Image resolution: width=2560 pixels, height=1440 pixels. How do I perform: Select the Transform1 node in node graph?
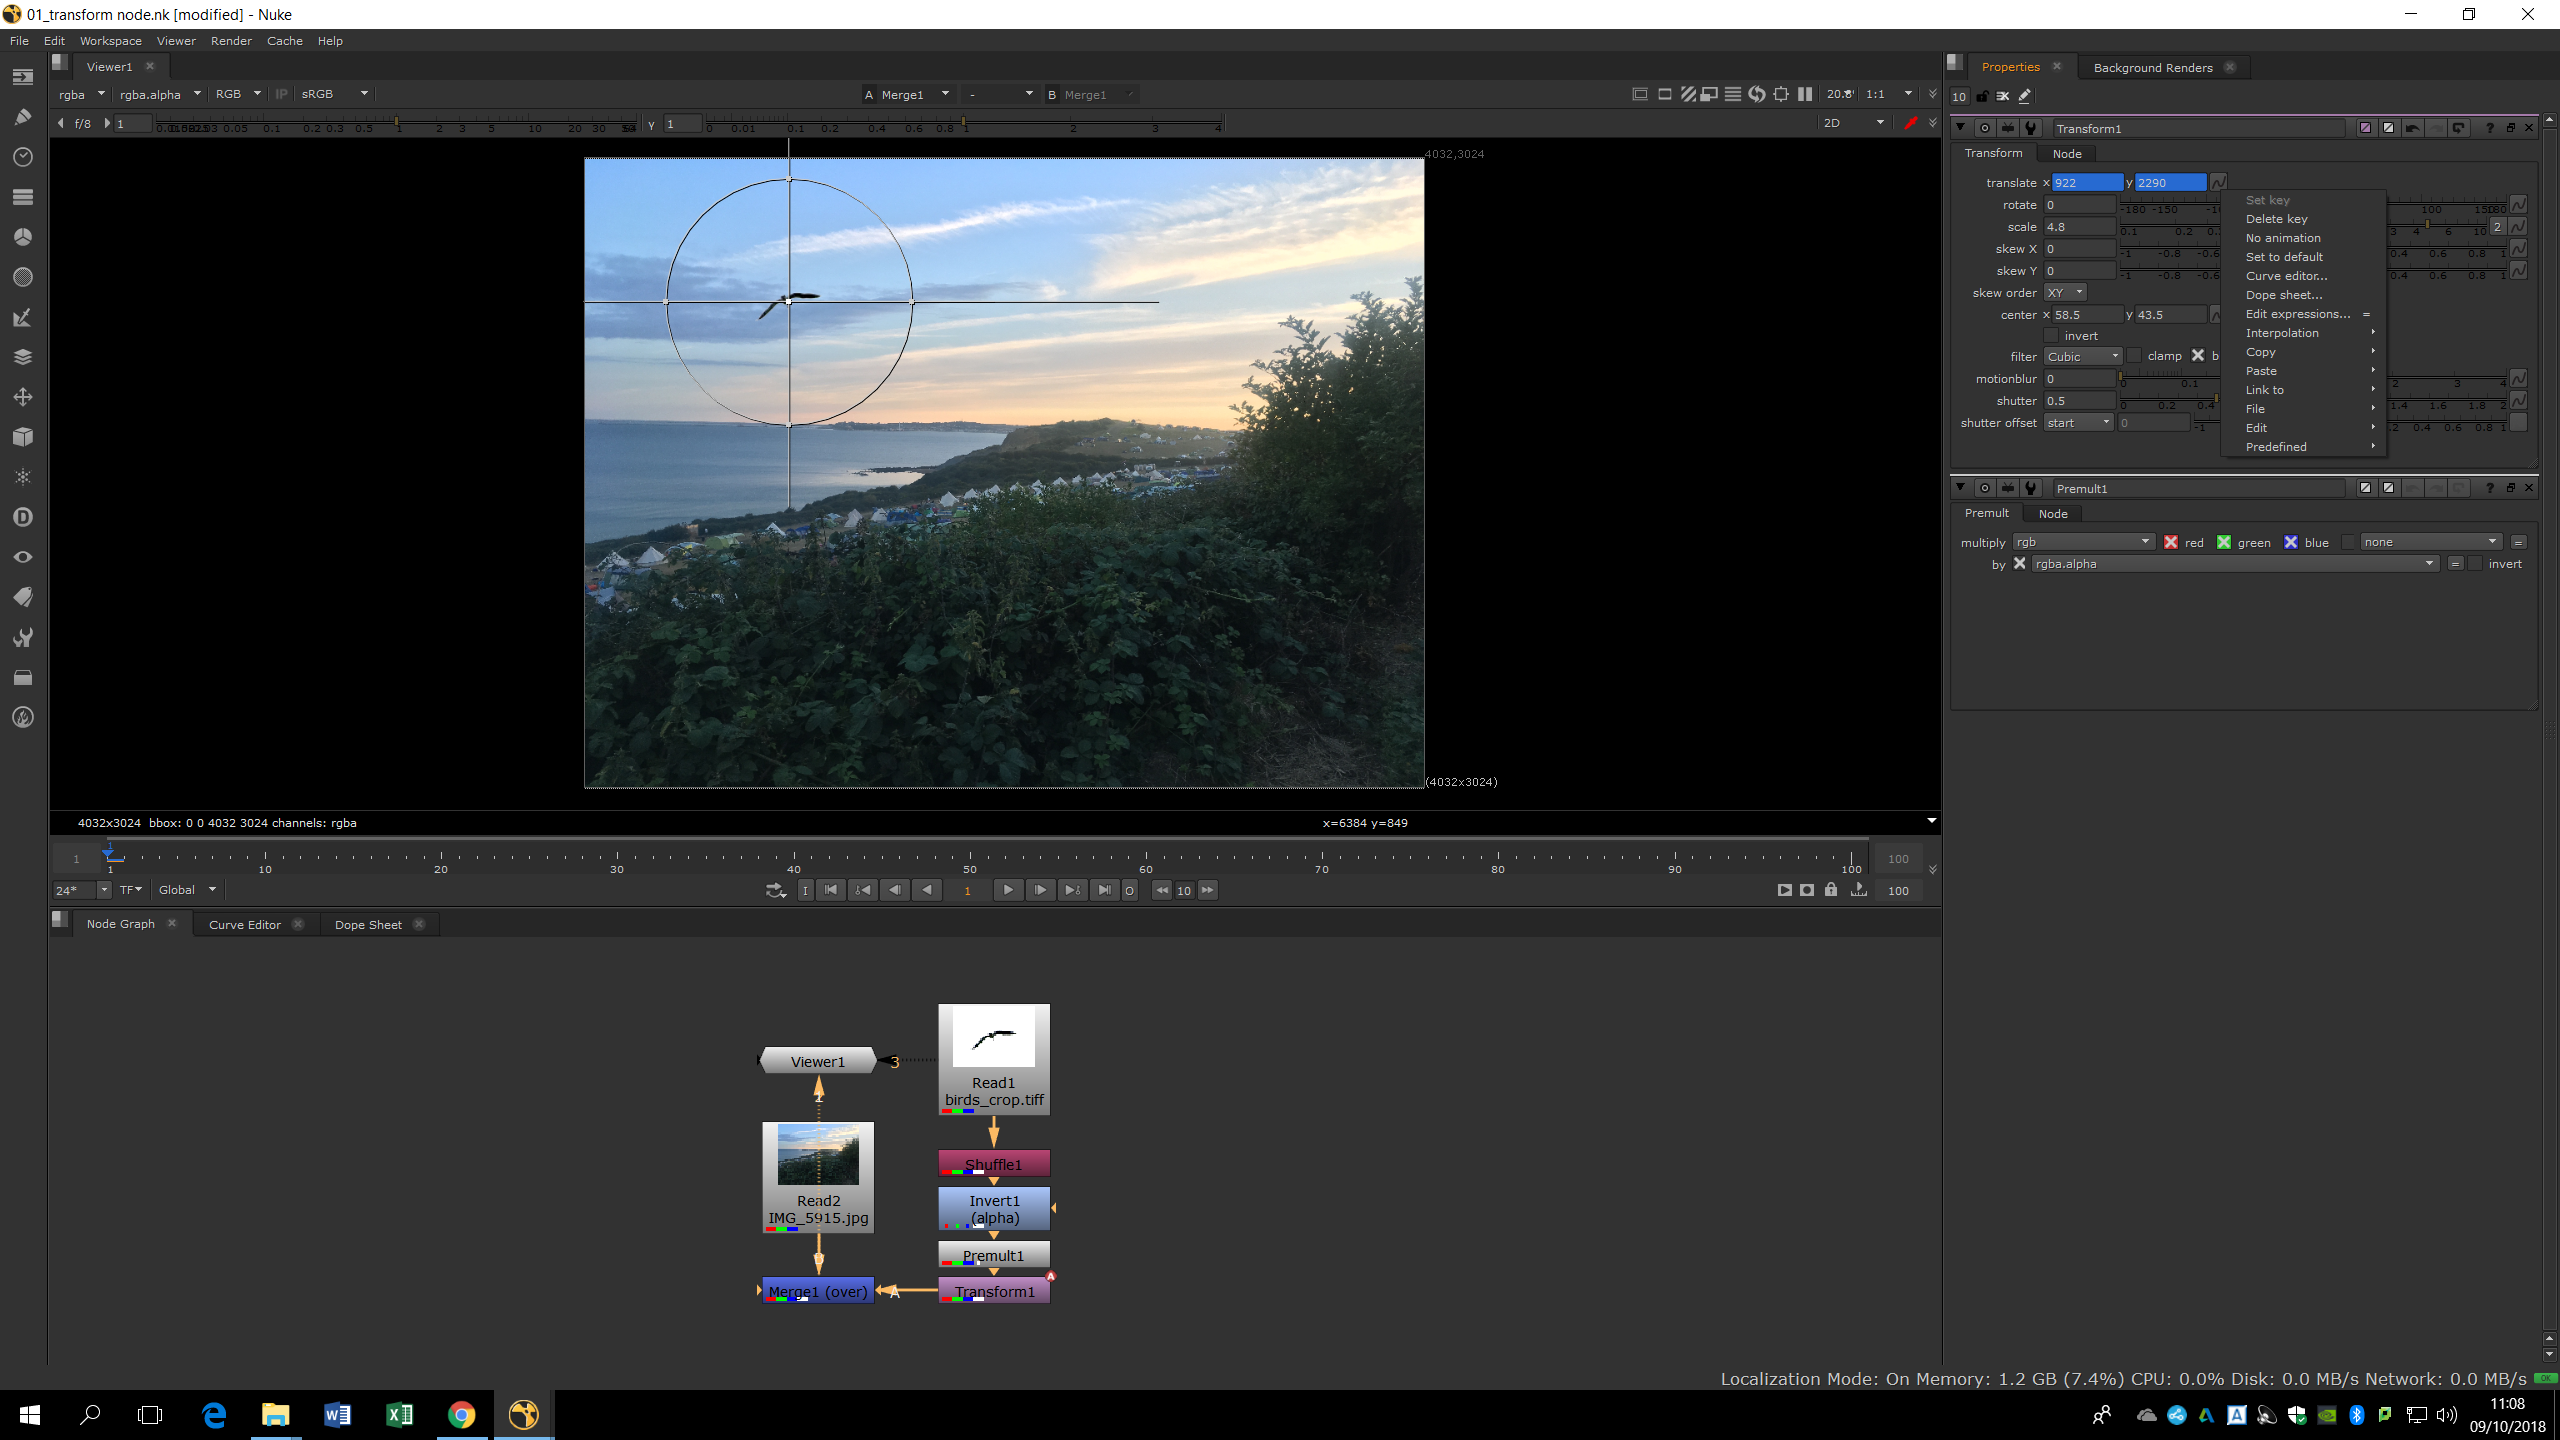click(994, 1291)
